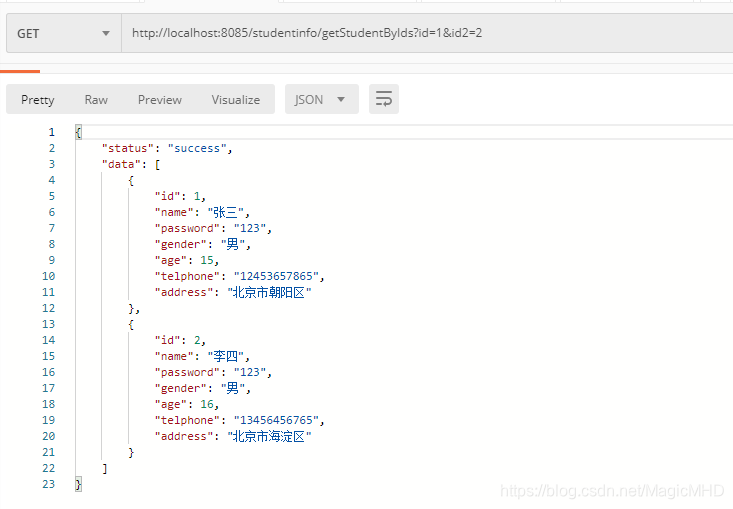Click the age value 16
Screen dimensions: 733x509
click(207, 404)
